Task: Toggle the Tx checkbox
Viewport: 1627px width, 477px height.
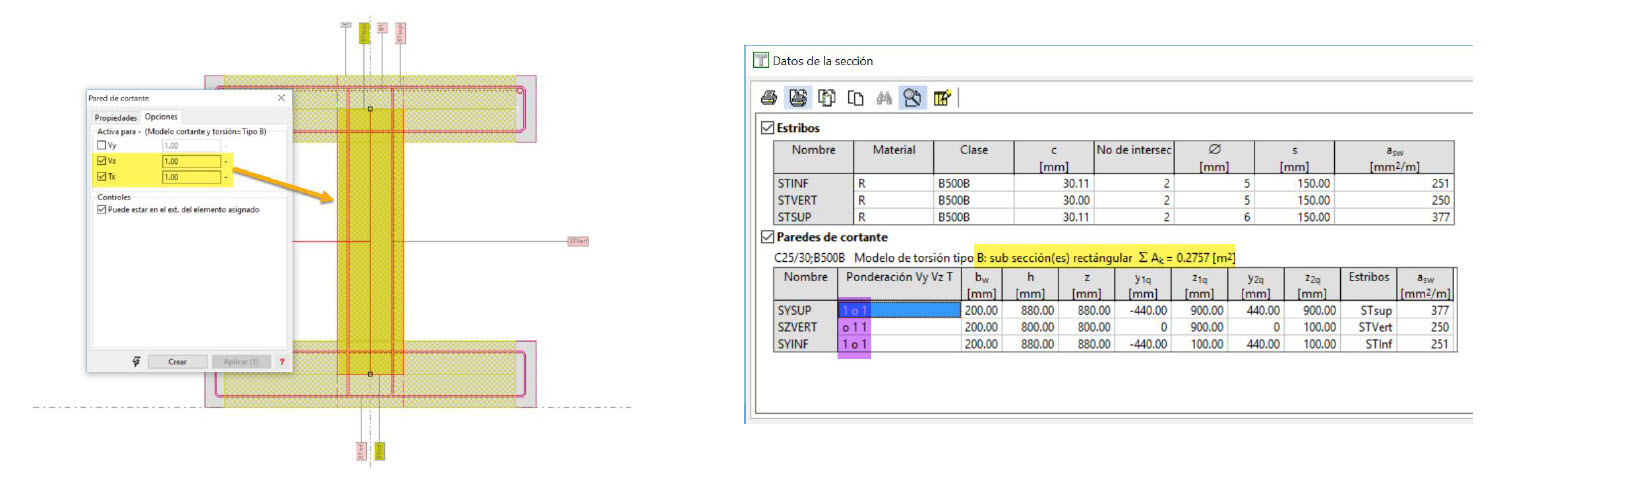Action: pyautogui.click(x=102, y=177)
